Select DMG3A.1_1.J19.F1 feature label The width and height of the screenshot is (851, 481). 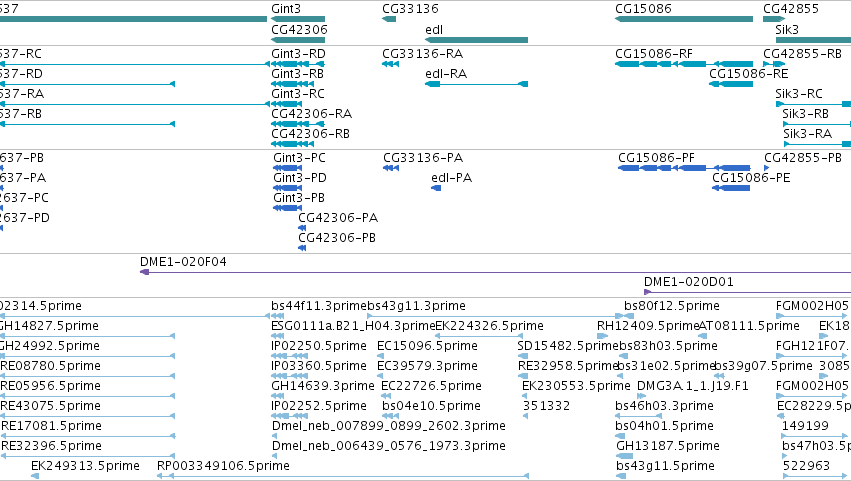coord(693,387)
